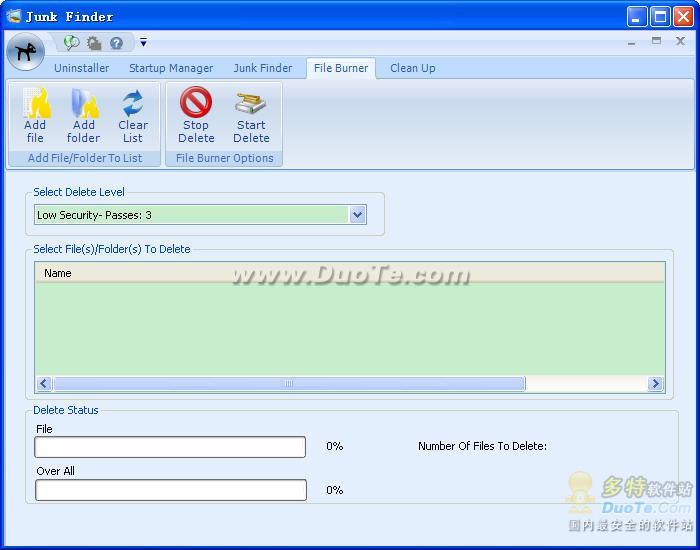This screenshot has height=550, width=700.
Task: Expand the quick access toolbar customize arrow
Action: (x=143, y=42)
